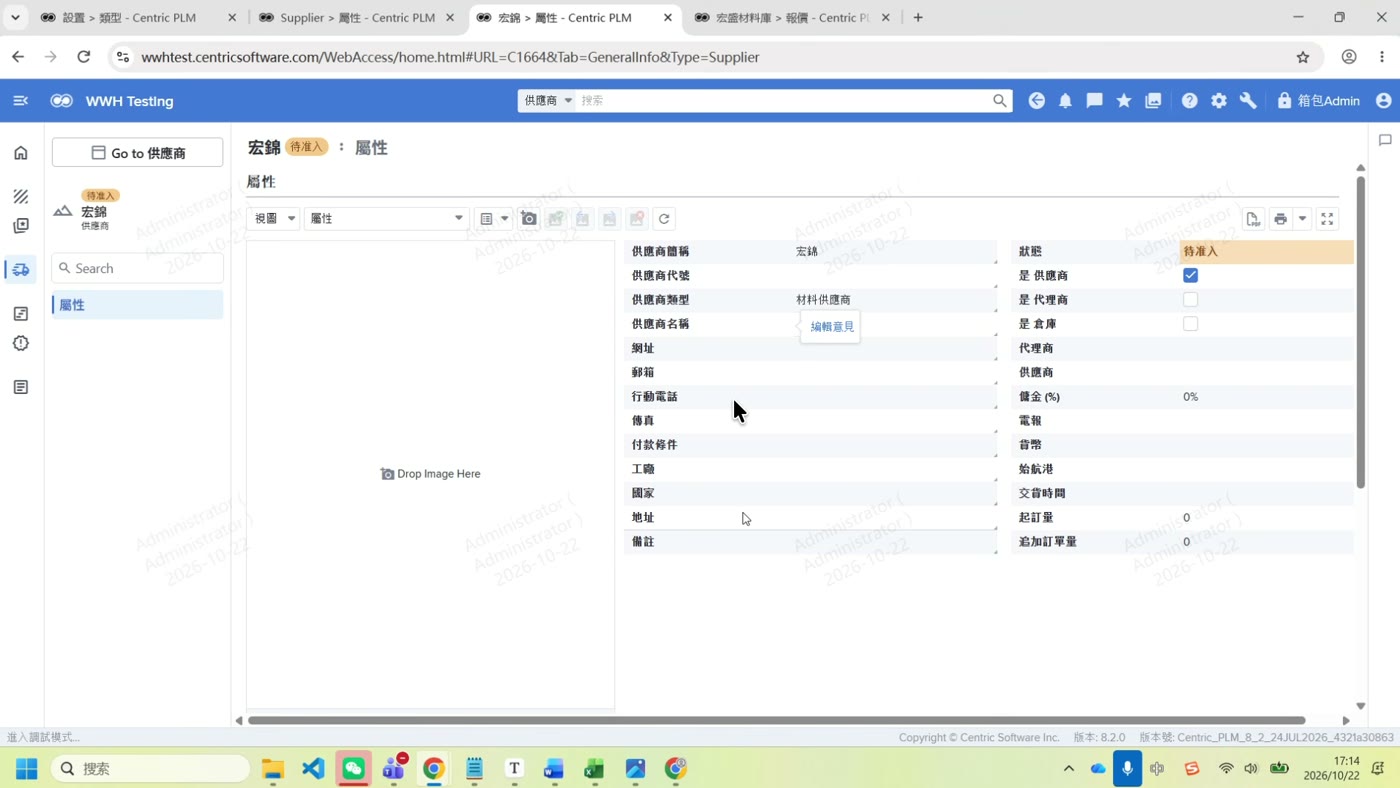This screenshot has width=1400, height=788.
Task: Open the user account avatar icon
Action: click(x=1383, y=101)
